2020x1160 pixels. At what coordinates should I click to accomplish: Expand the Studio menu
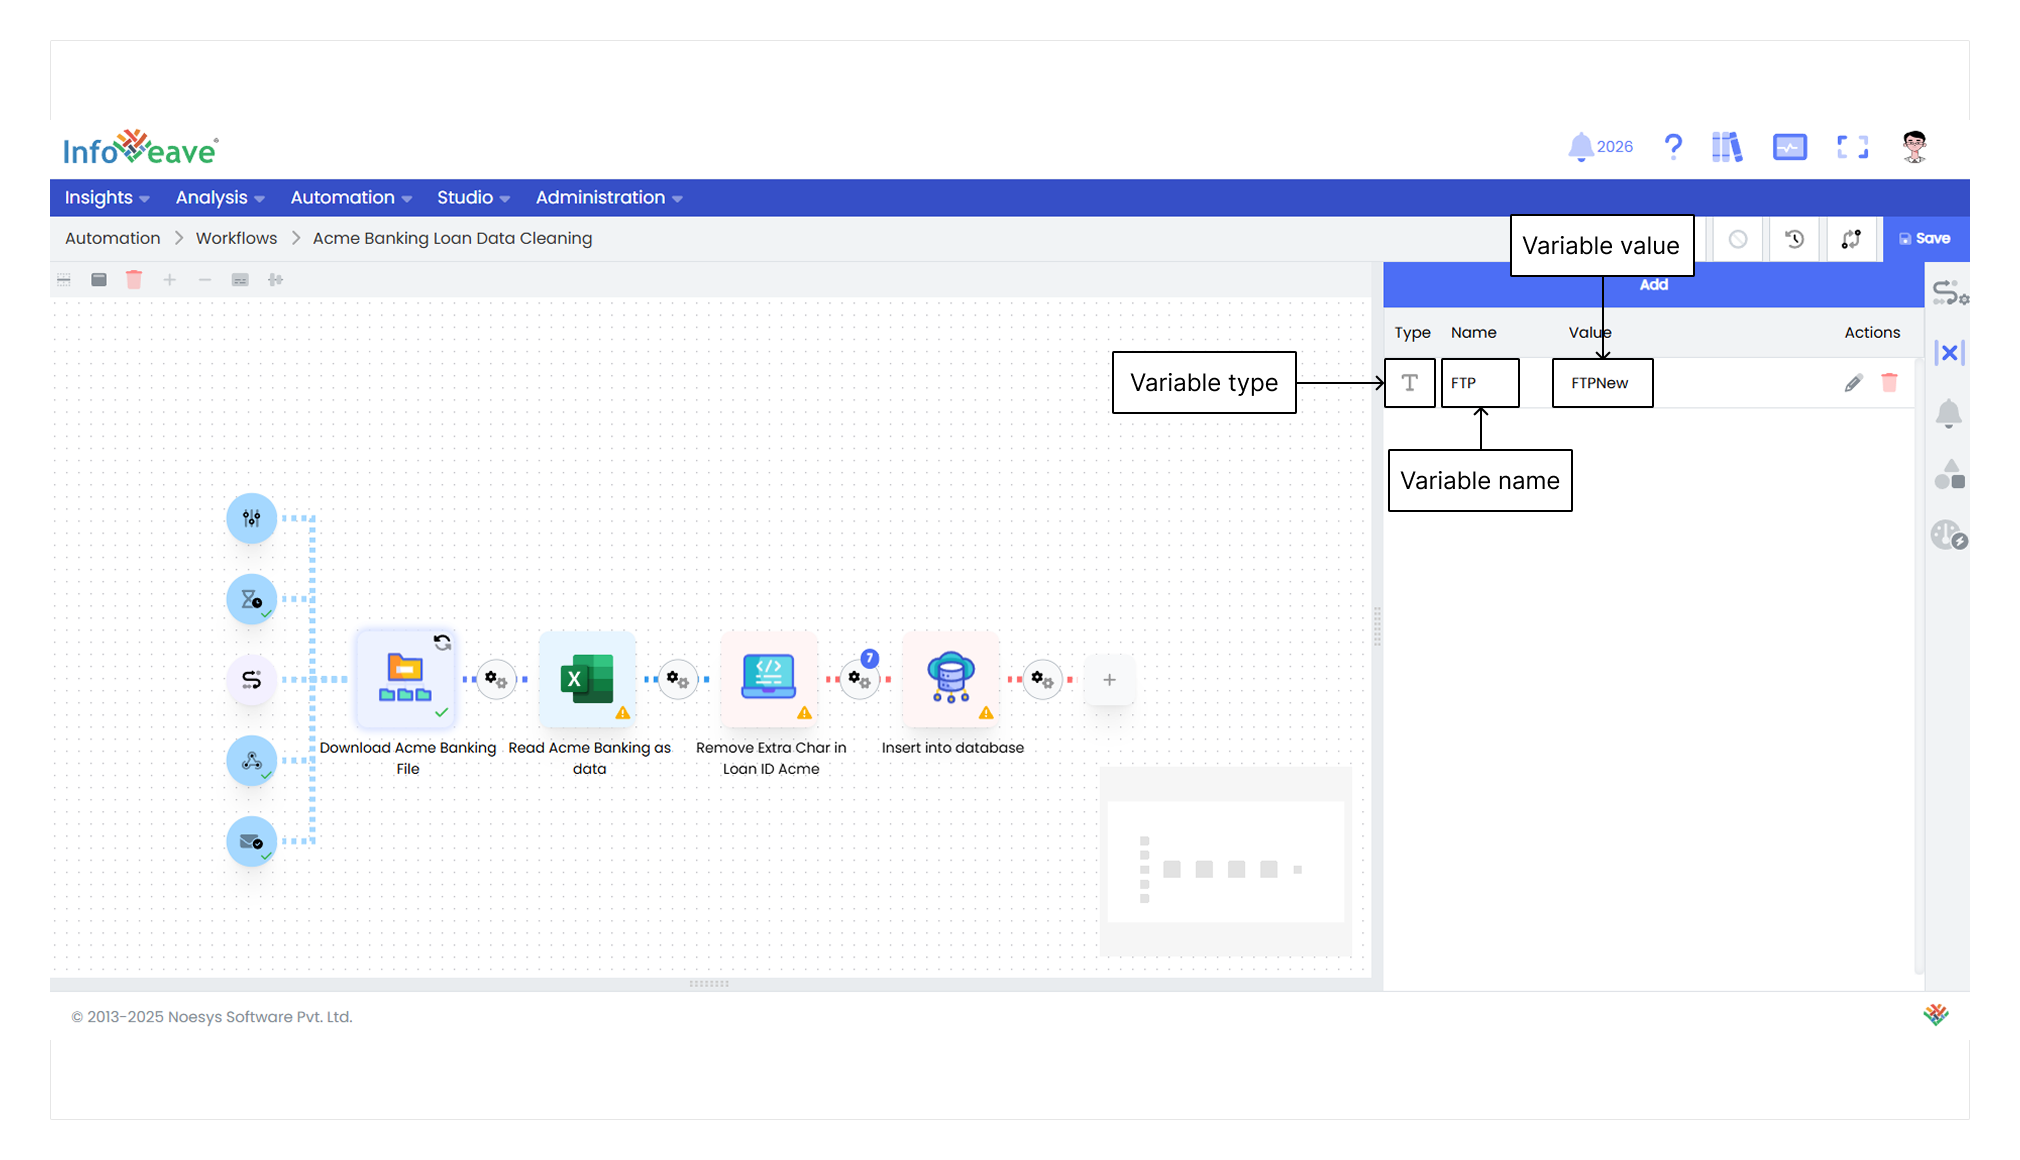click(x=473, y=198)
